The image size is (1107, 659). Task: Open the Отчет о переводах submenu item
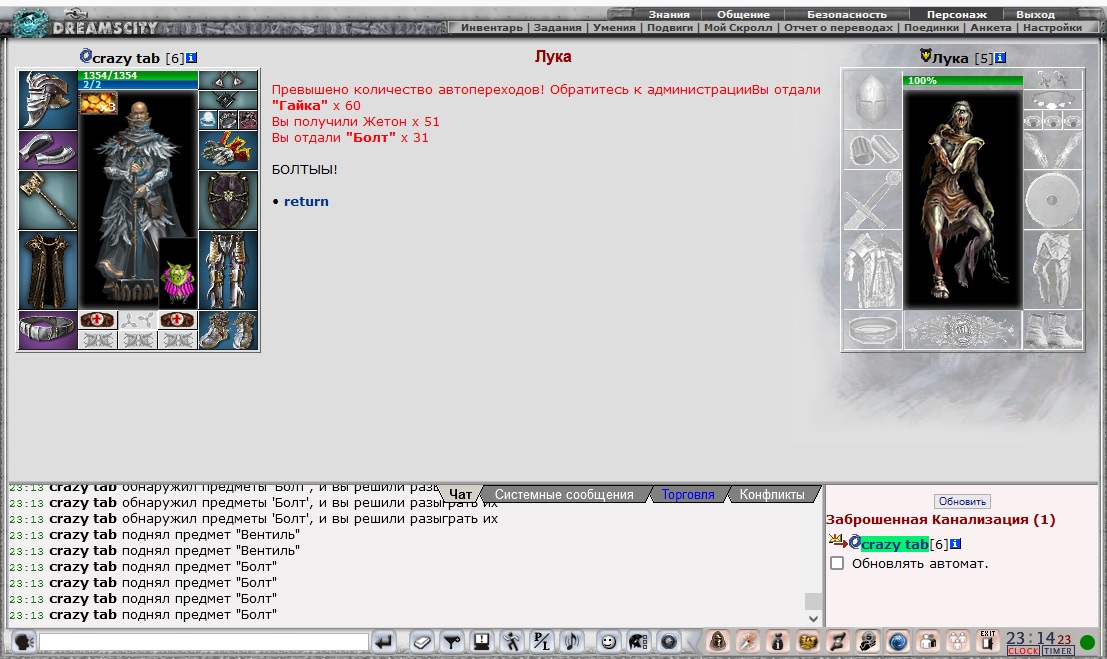click(x=839, y=28)
